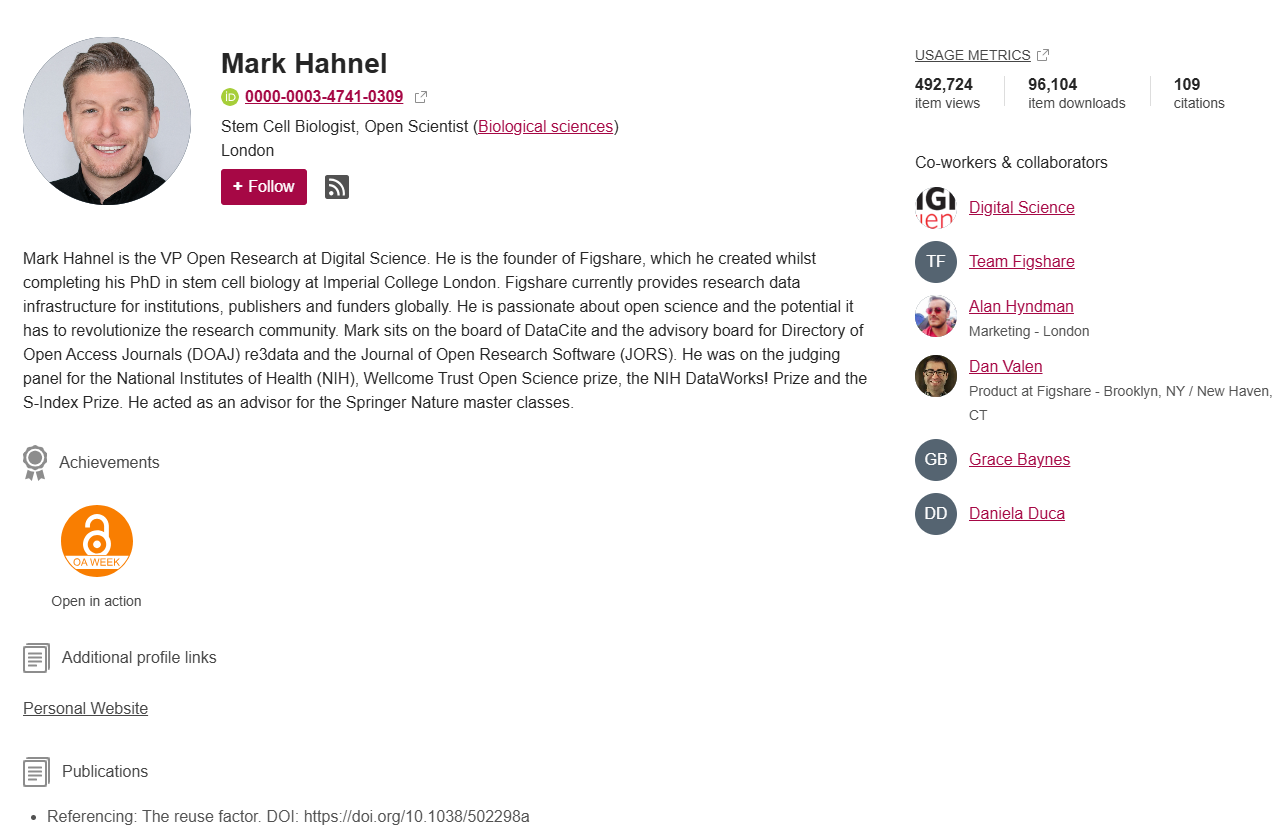Click the Achievements ribbon icon
This screenshot has width=1284, height=835.
[x=35, y=462]
